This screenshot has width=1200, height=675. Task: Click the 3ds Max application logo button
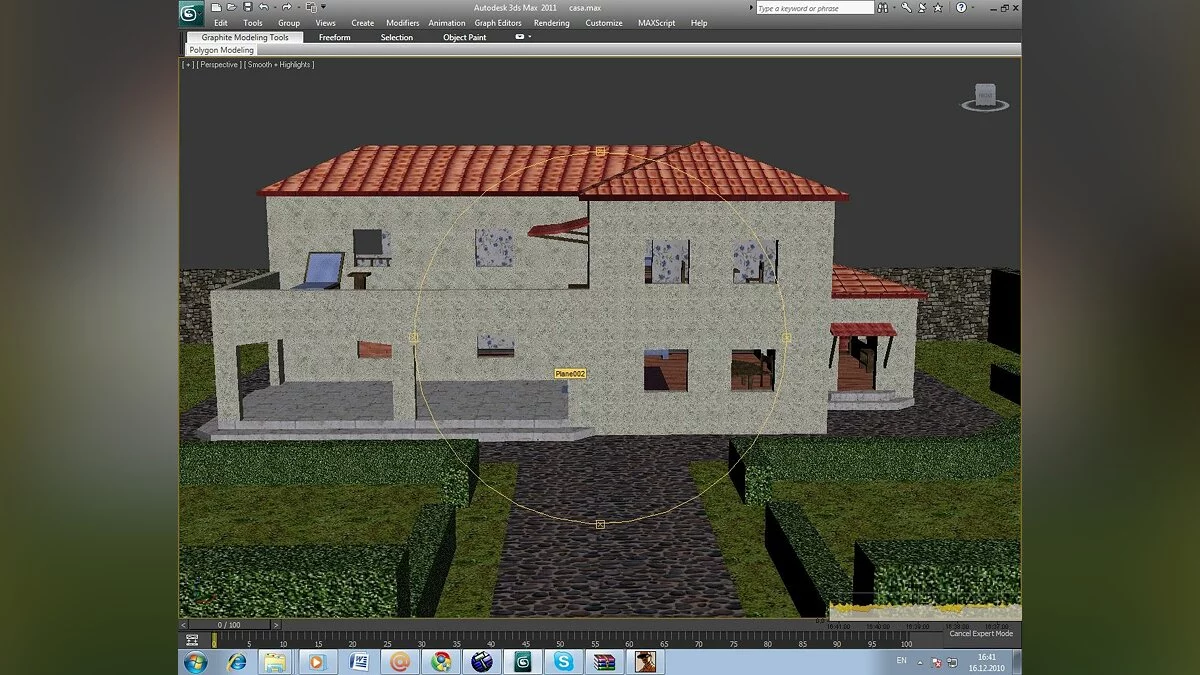pyautogui.click(x=191, y=12)
